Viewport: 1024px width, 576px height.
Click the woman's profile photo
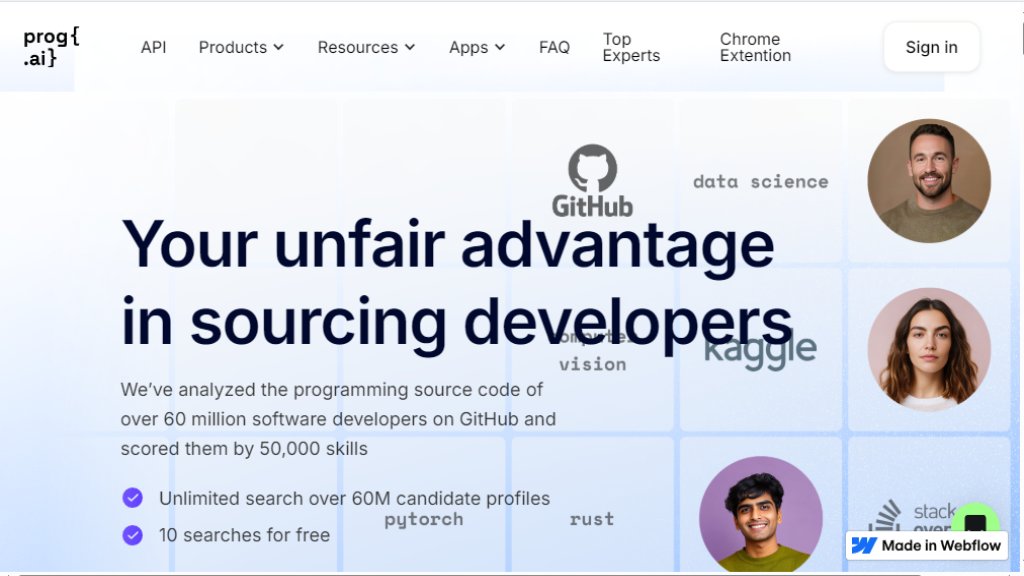pyautogui.click(x=929, y=349)
